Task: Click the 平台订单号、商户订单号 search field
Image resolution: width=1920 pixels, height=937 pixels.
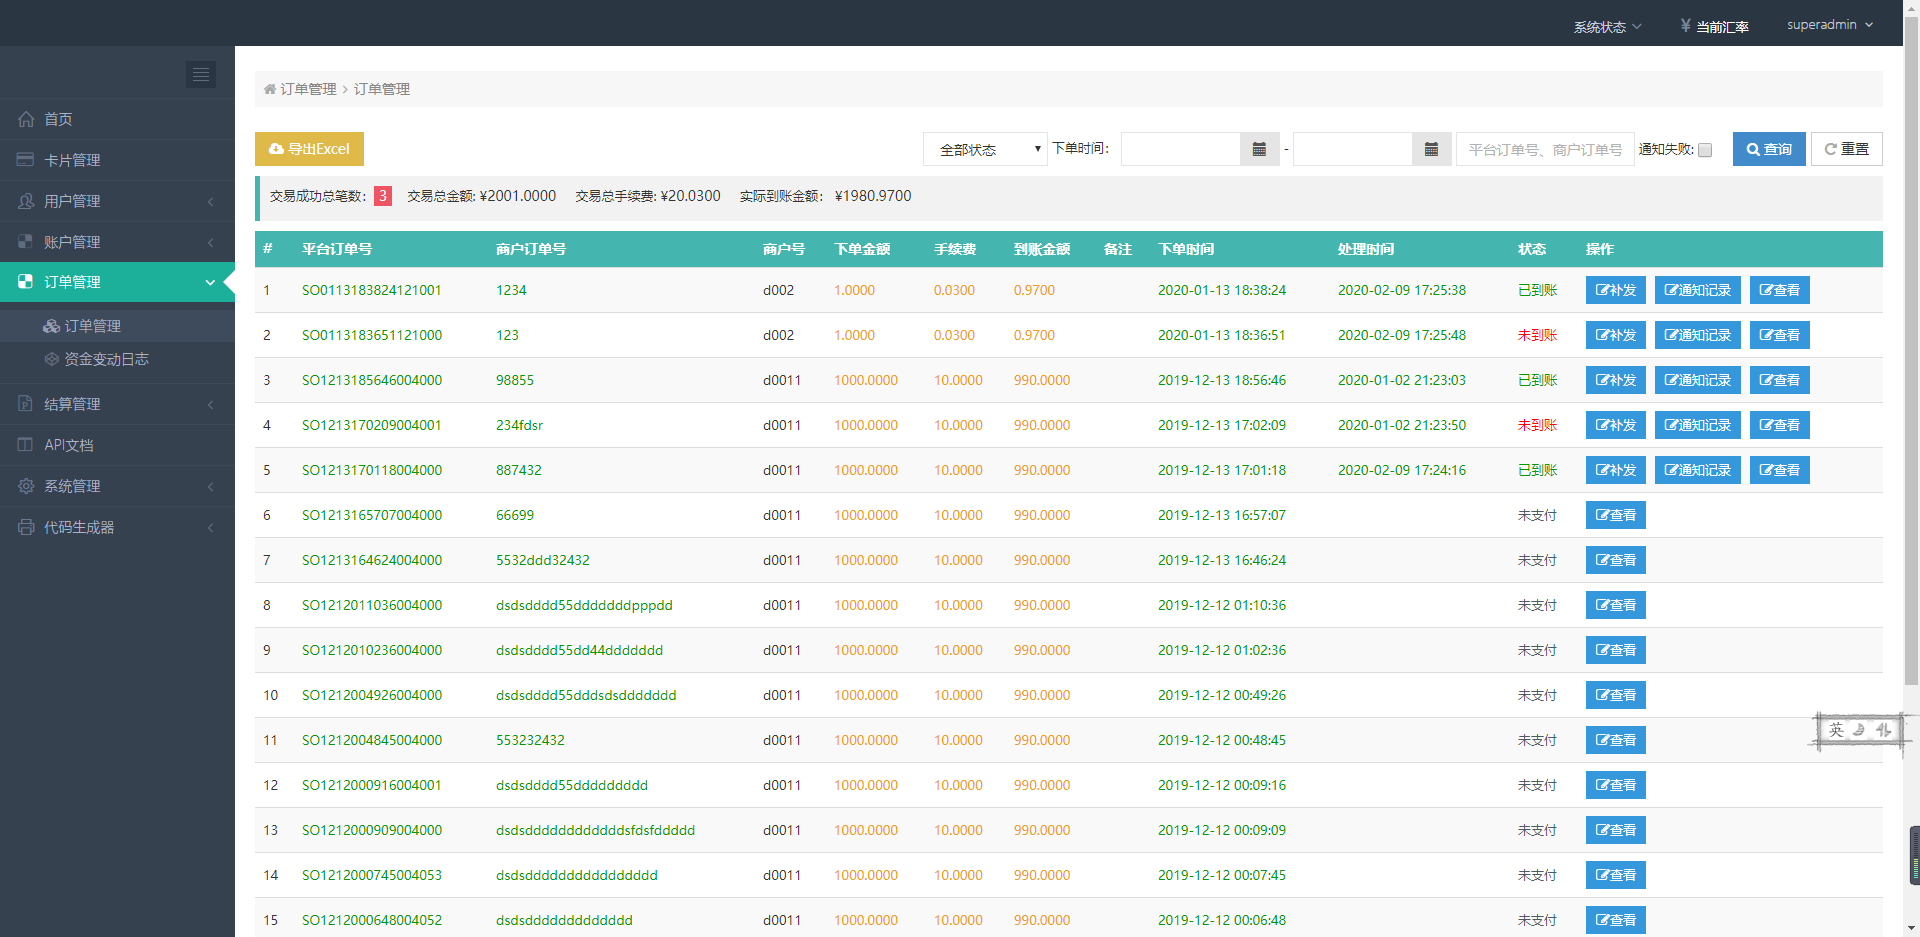Action: (x=1545, y=149)
